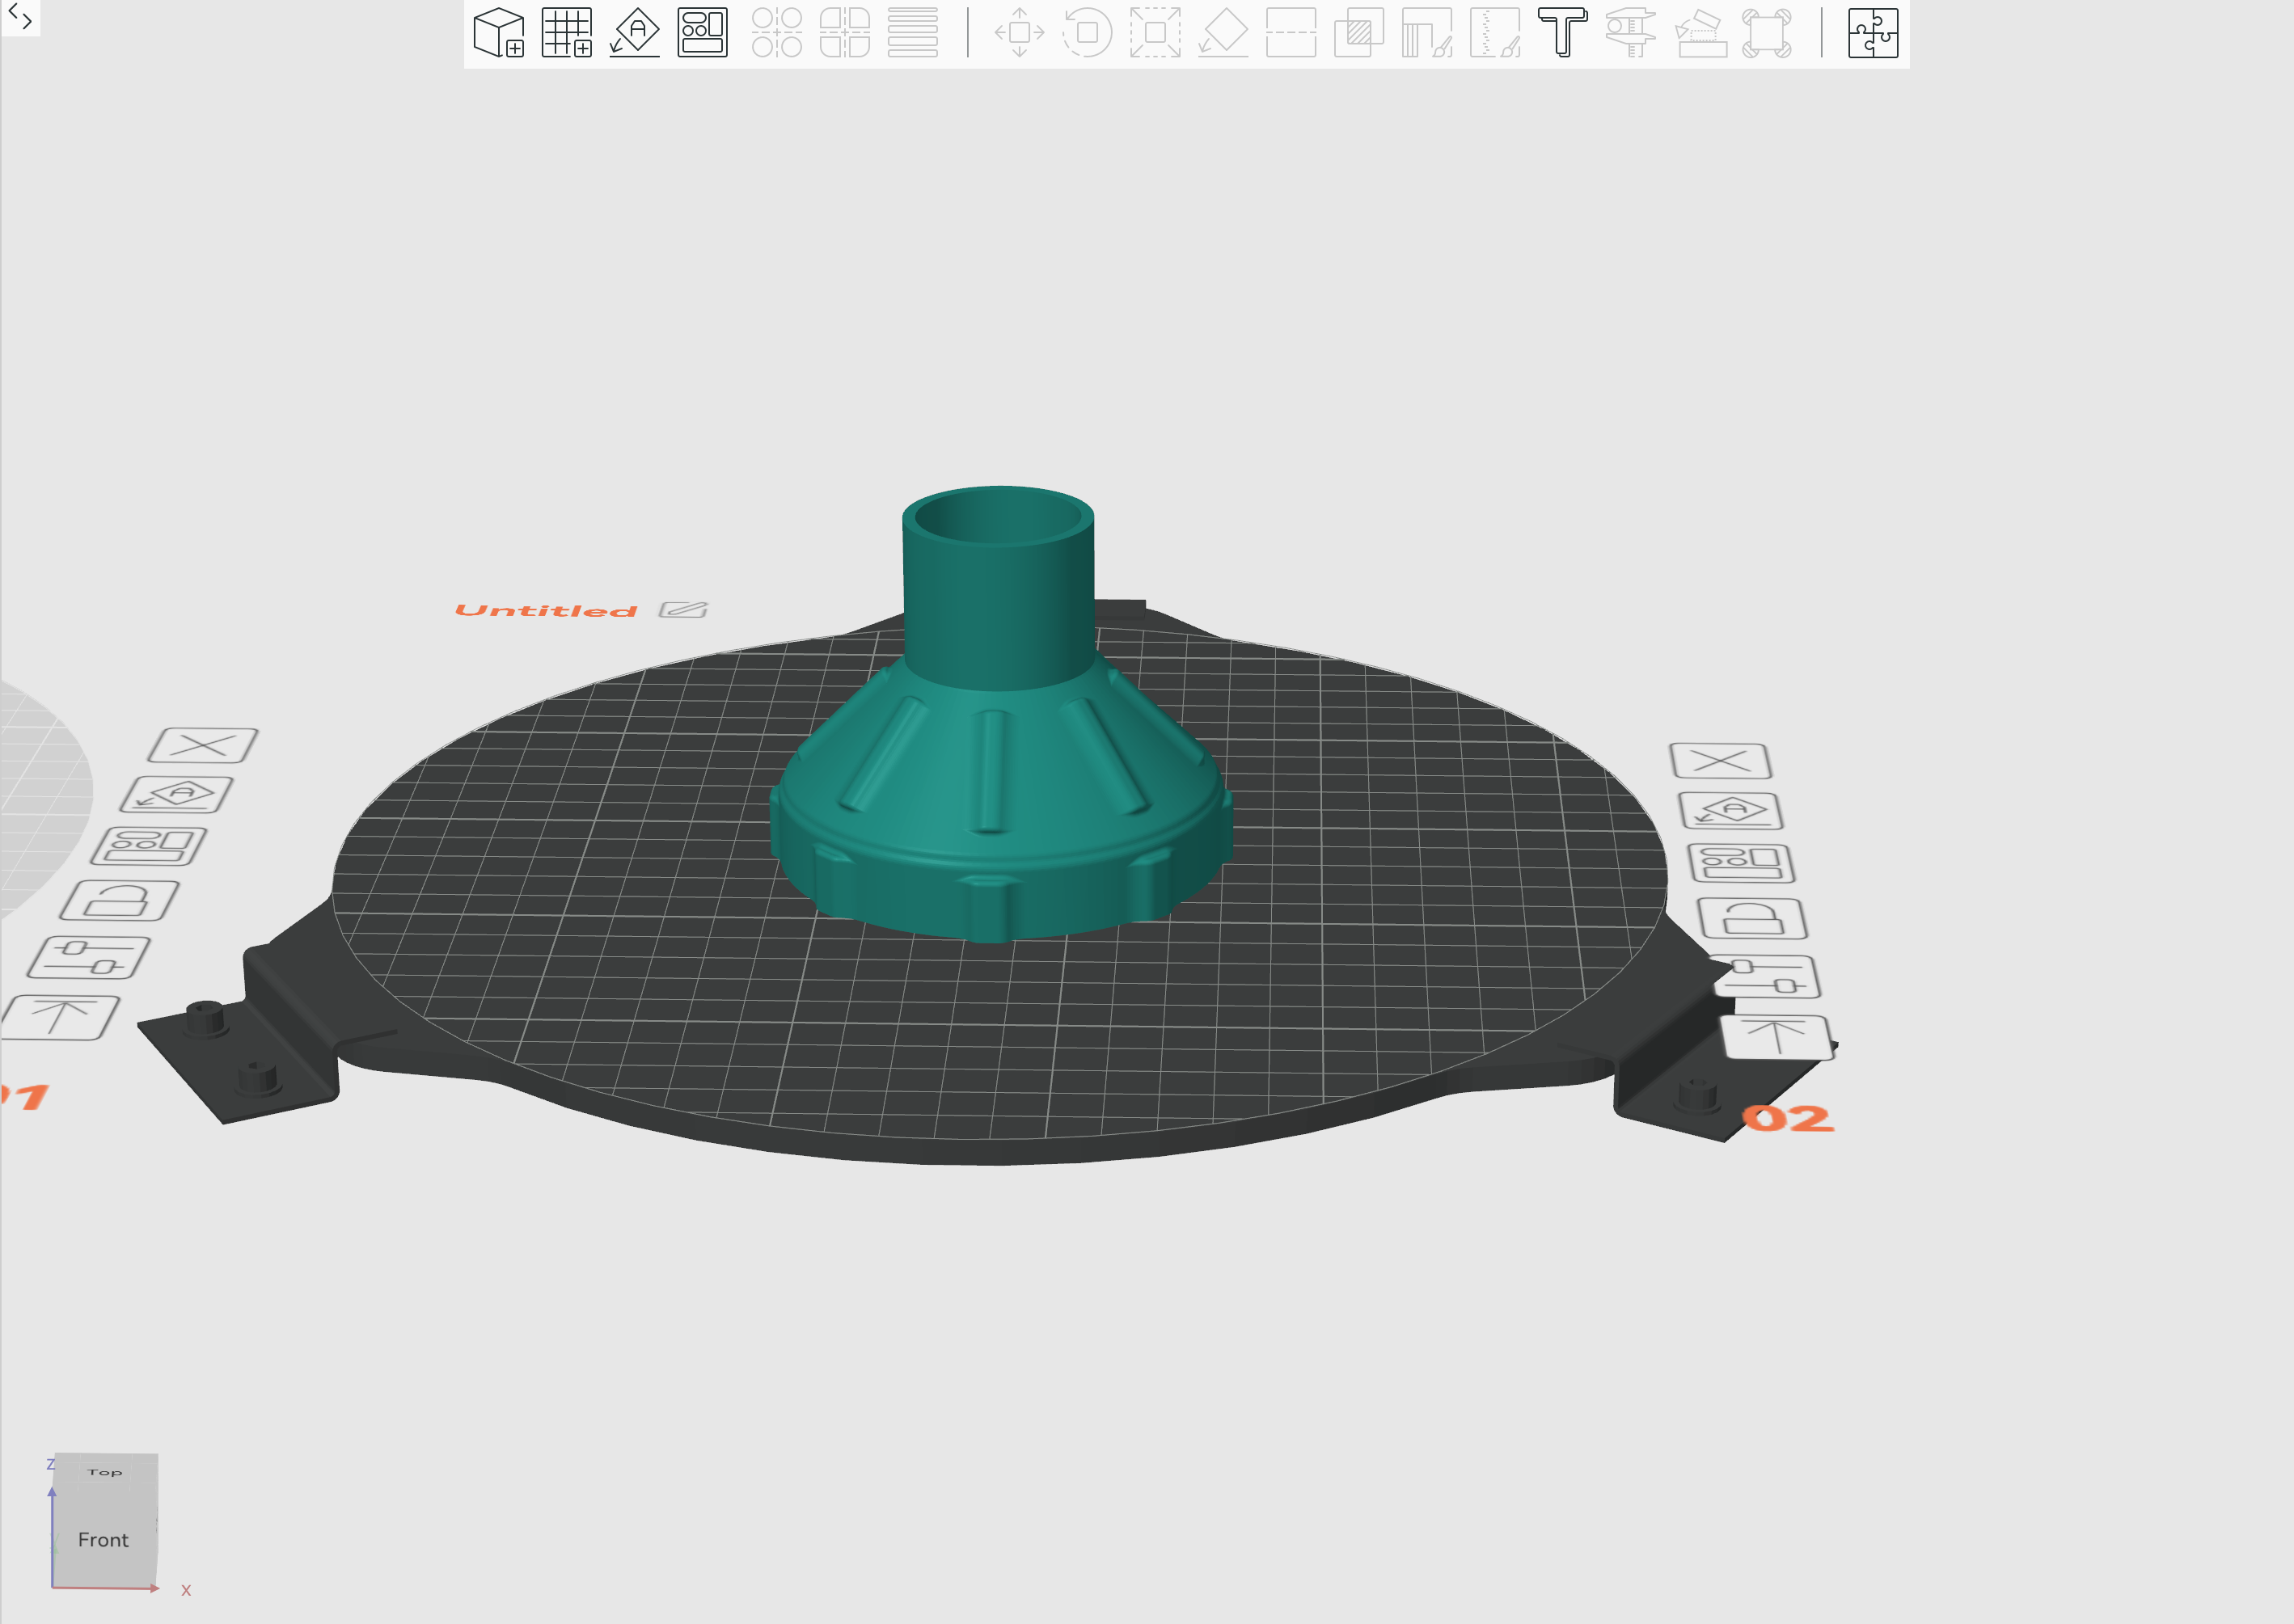This screenshot has width=2294, height=1624.
Task: Select the Seam painting tool
Action: pyautogui.click(x=1495, y=33)
